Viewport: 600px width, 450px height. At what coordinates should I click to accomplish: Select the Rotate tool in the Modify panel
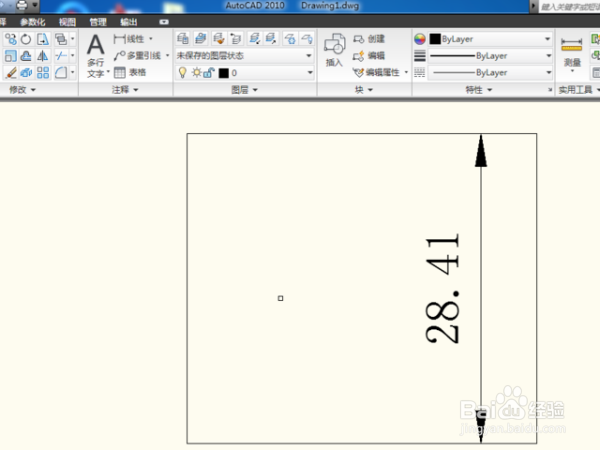point(26,39)
